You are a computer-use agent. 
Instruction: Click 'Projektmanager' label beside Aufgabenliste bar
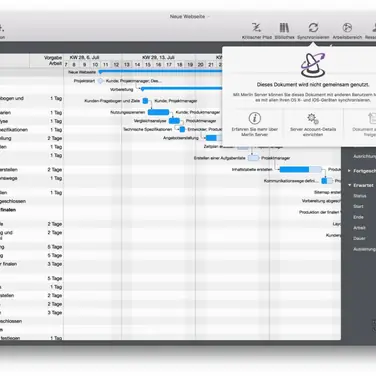click(276, 158)
